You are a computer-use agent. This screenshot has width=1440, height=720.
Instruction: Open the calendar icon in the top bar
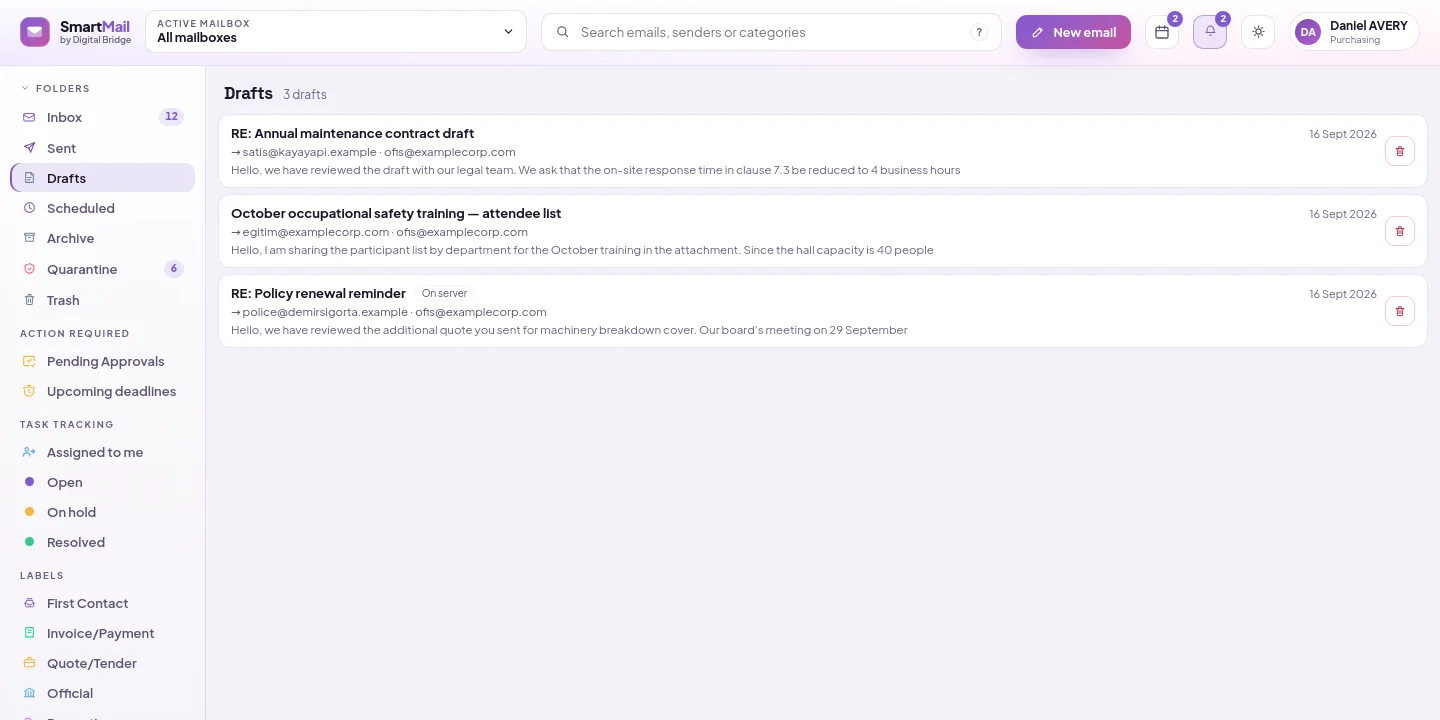click(1162, 32)
